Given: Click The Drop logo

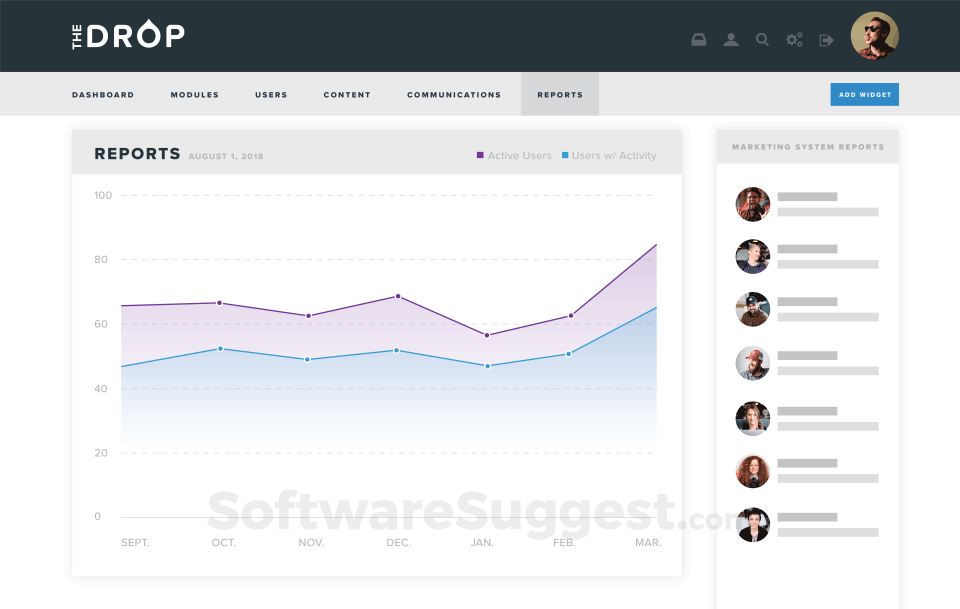Looking at the screenshot, I should (x=128, y=34).
